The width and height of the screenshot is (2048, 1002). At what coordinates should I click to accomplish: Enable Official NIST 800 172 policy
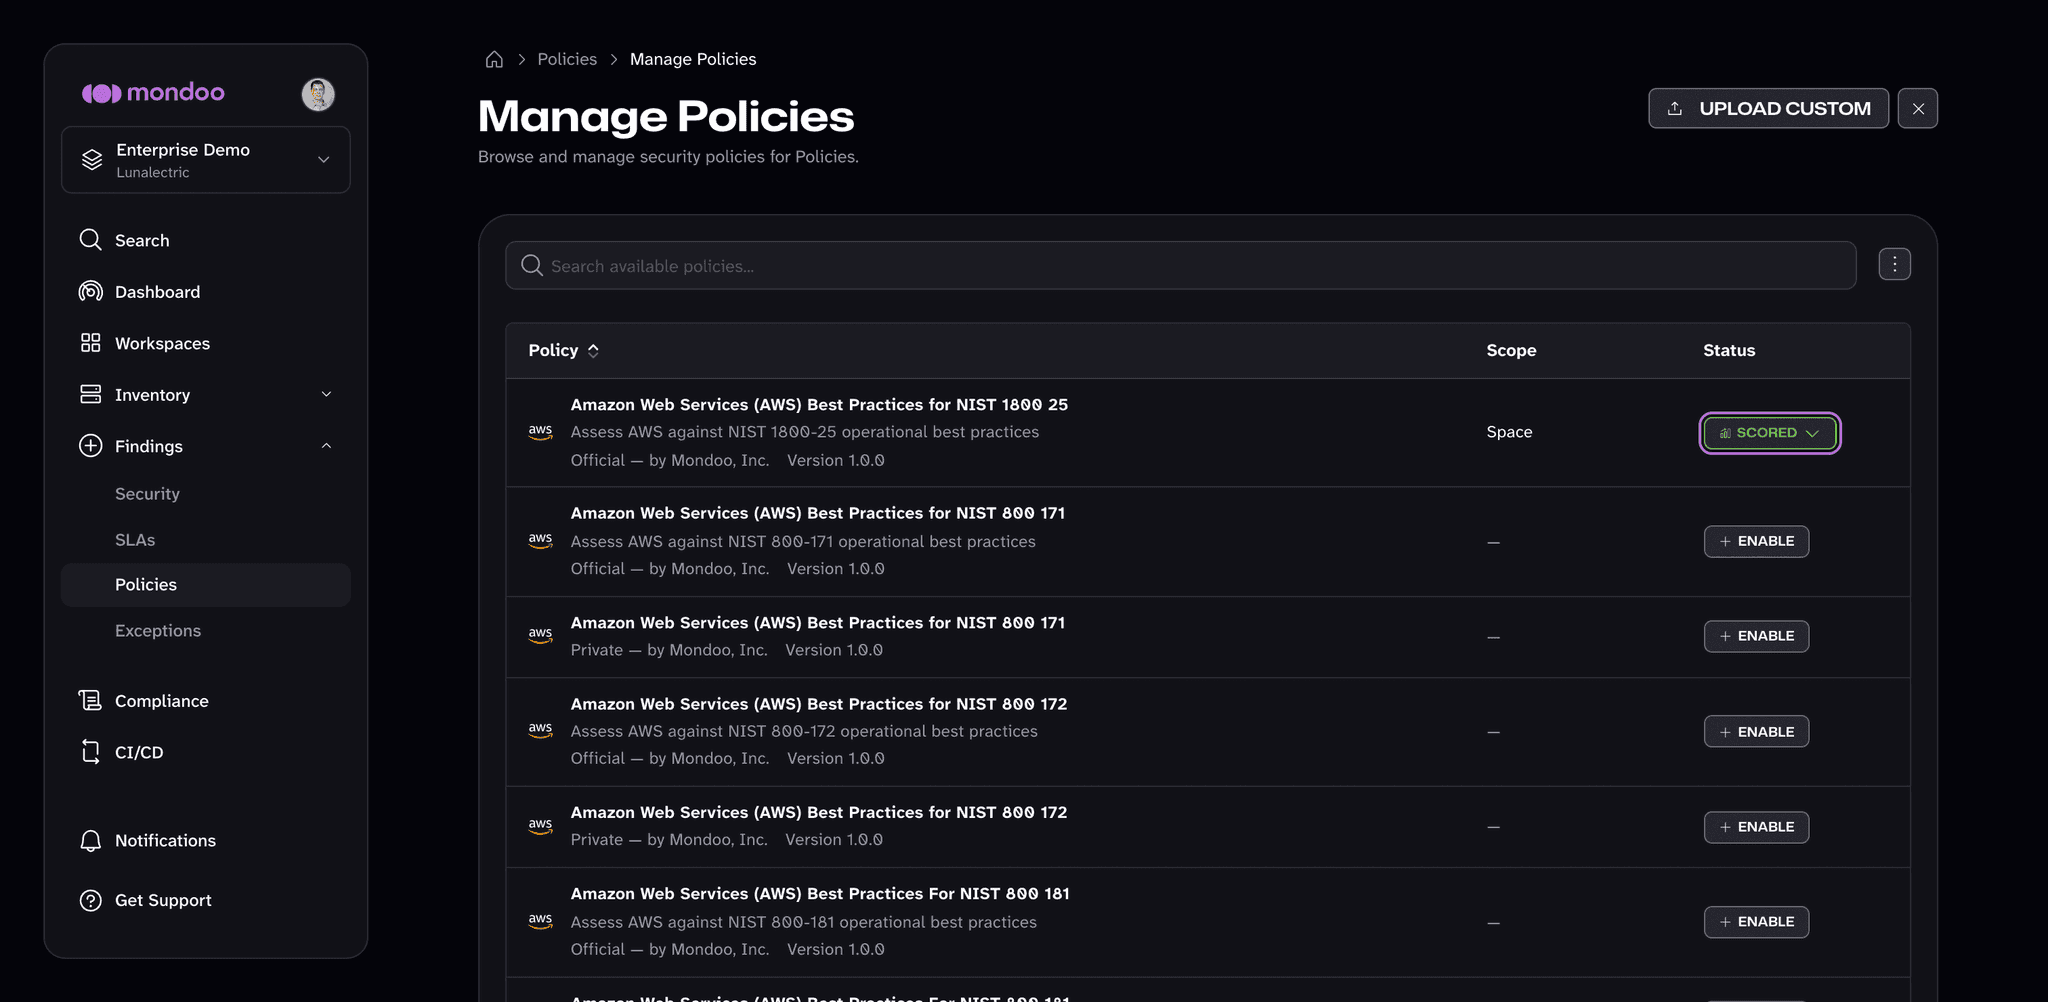(1756, 732)
